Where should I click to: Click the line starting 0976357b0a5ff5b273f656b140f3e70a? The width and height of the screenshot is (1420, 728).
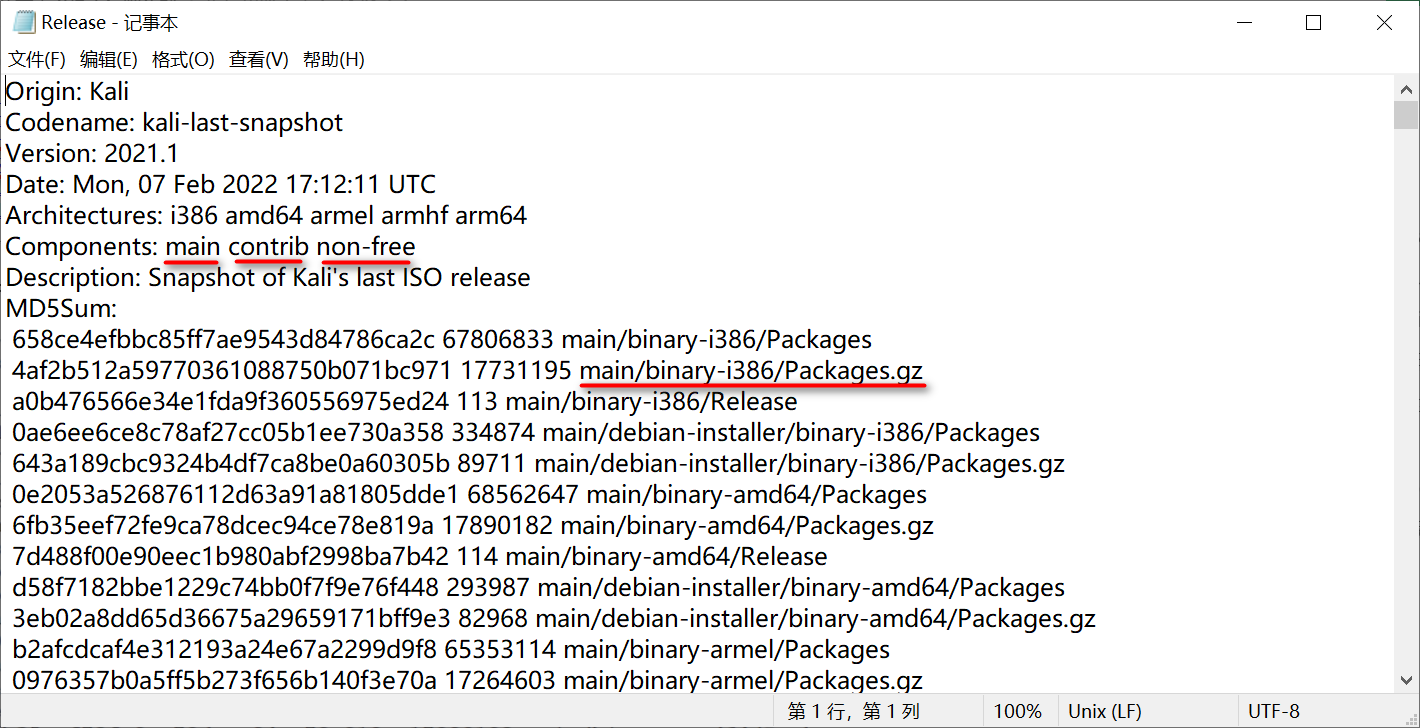(x=468, y=680)
